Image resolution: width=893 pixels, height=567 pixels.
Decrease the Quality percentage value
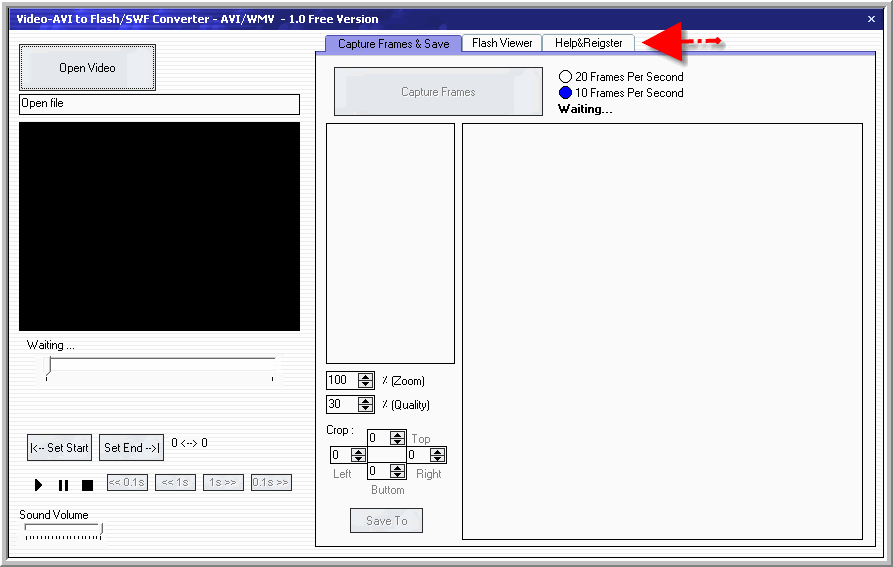(x=365, y=408)
